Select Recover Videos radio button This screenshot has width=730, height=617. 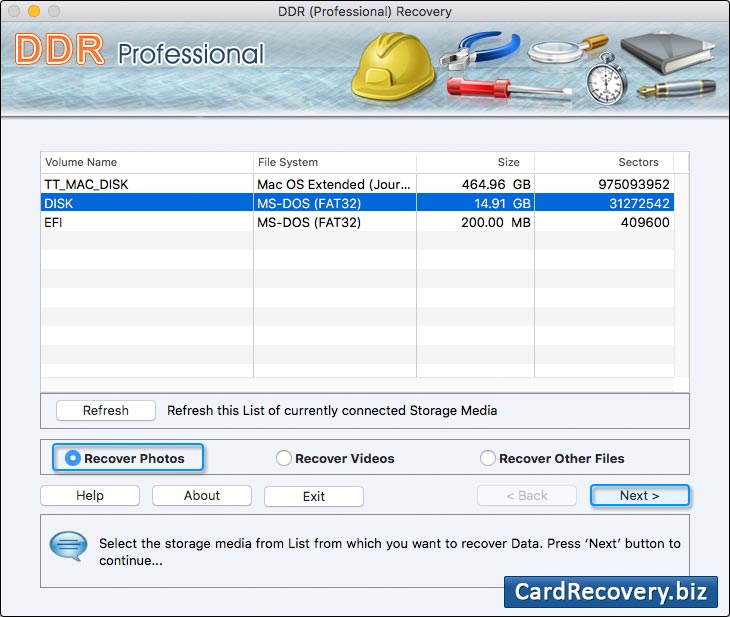pos(284,458)
